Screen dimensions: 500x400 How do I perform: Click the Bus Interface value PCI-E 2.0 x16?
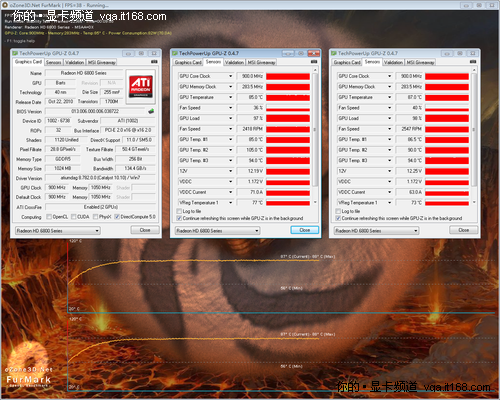coord(128,130)
